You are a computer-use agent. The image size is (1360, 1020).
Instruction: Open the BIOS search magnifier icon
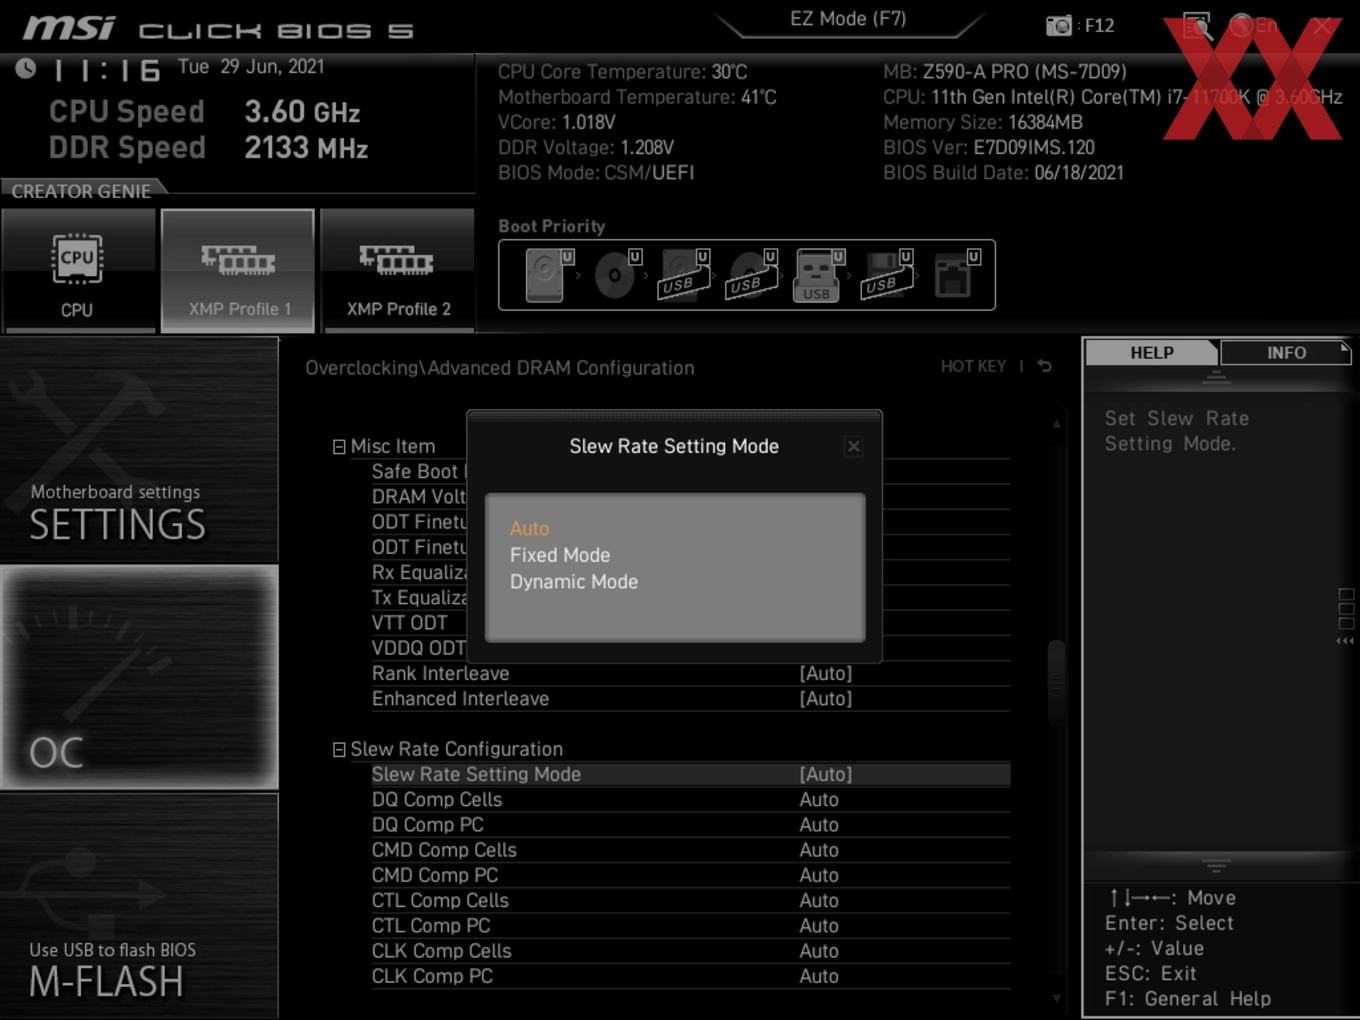1197,26
